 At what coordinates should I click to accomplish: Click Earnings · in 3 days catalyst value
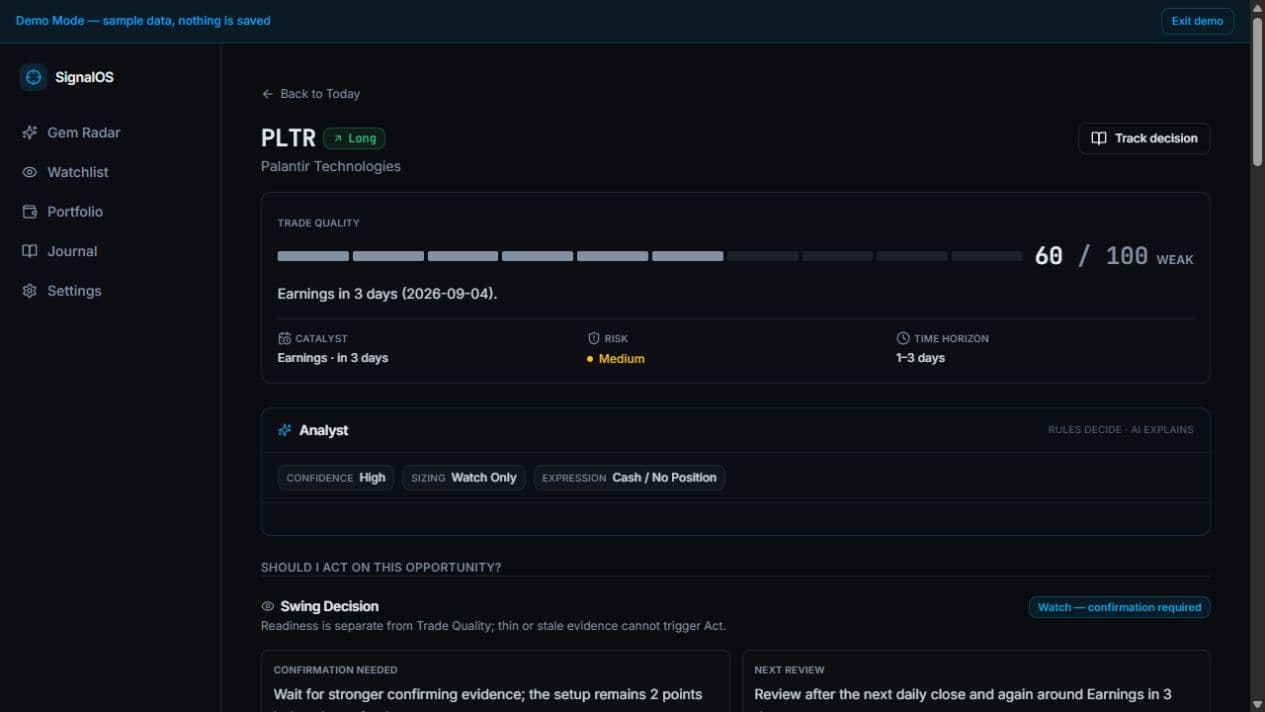333,358
